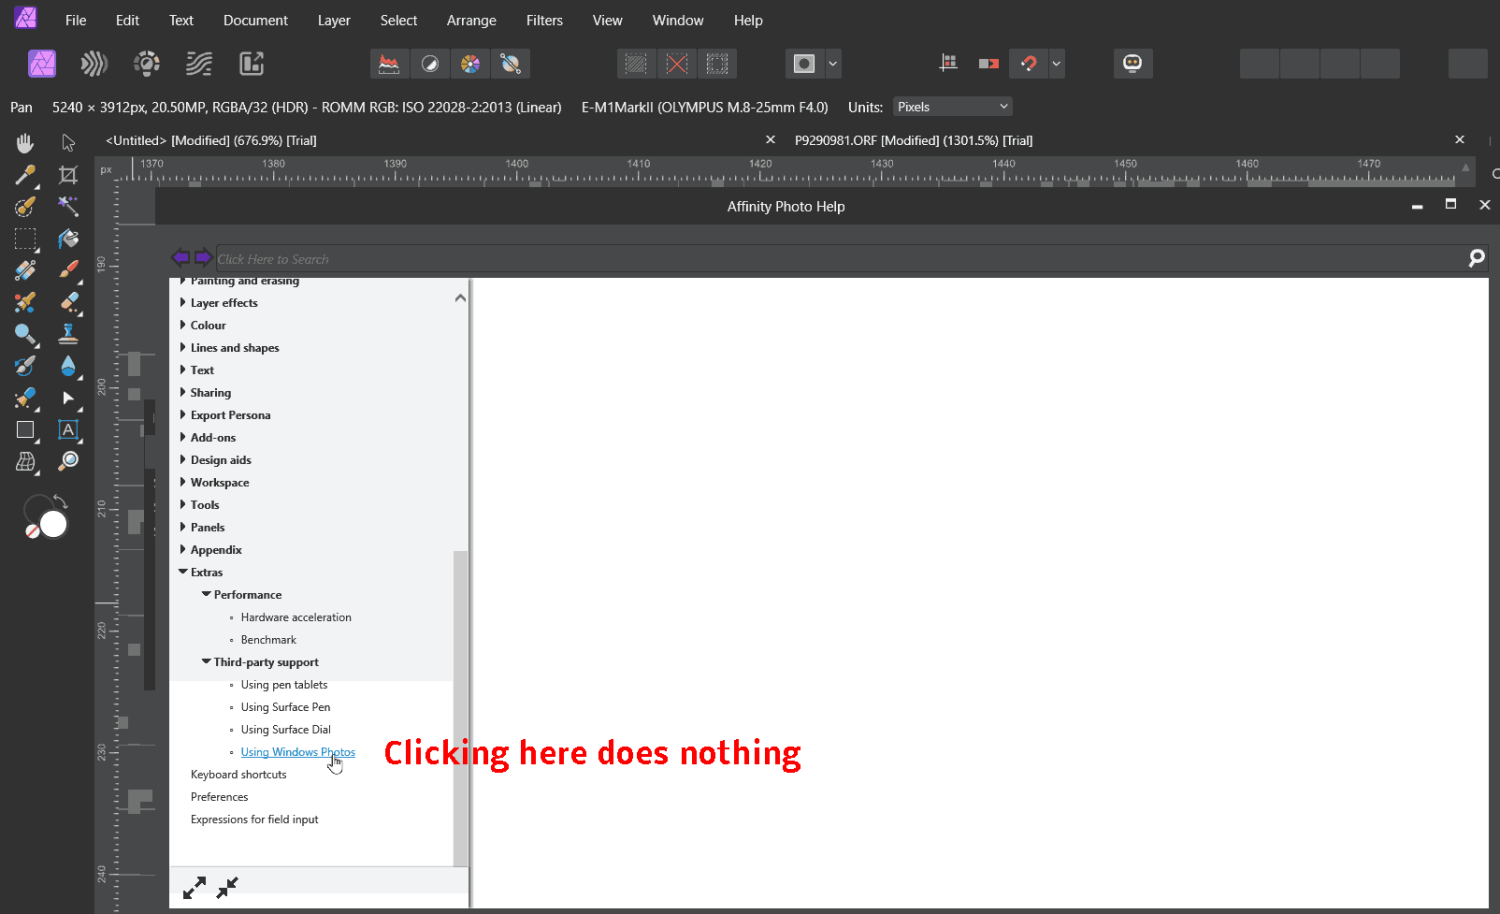
Task: Select the Hand view tool
Action: click(x=25, y=143)
